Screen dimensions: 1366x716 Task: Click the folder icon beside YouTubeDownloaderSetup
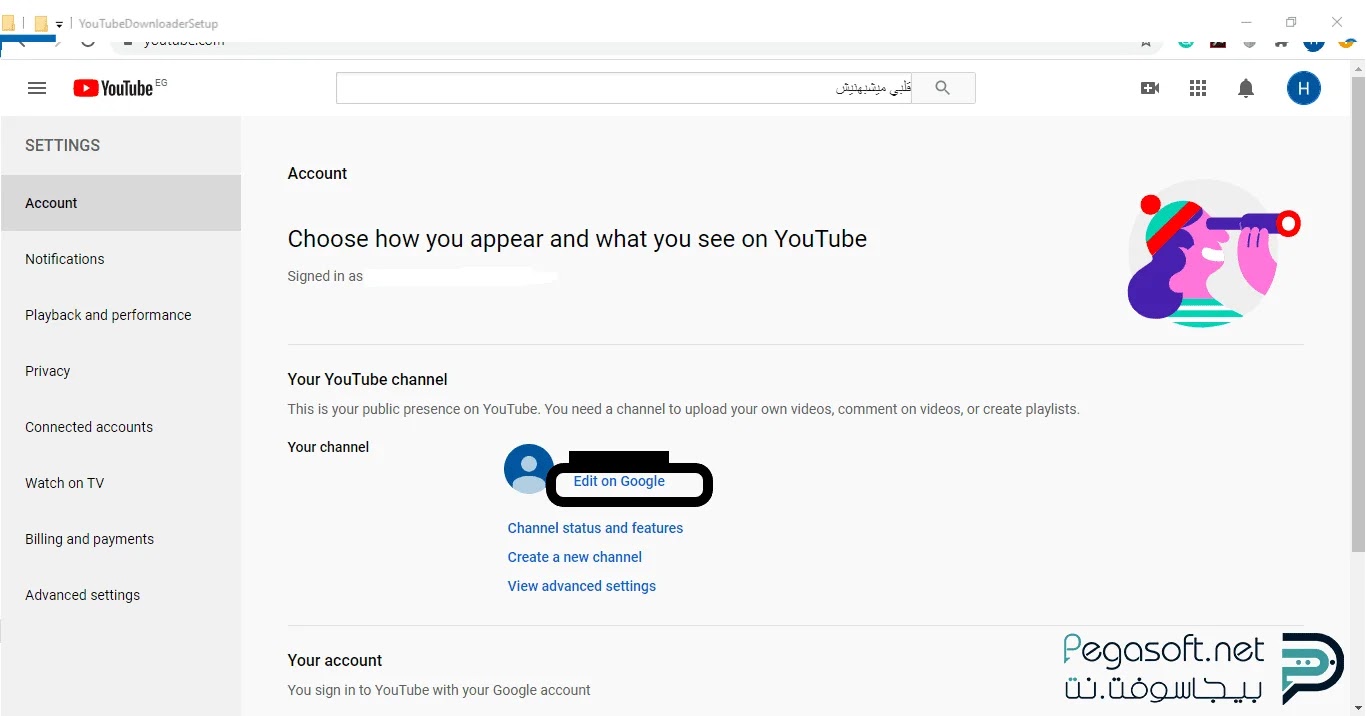41,23
